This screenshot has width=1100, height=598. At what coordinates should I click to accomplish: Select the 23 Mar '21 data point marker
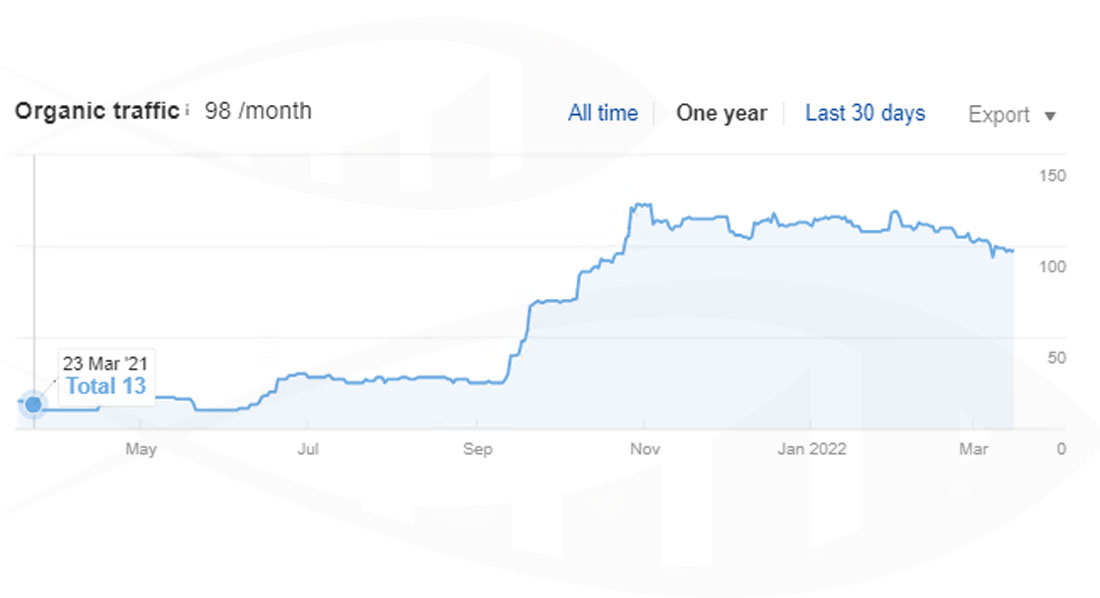(33, 404)
